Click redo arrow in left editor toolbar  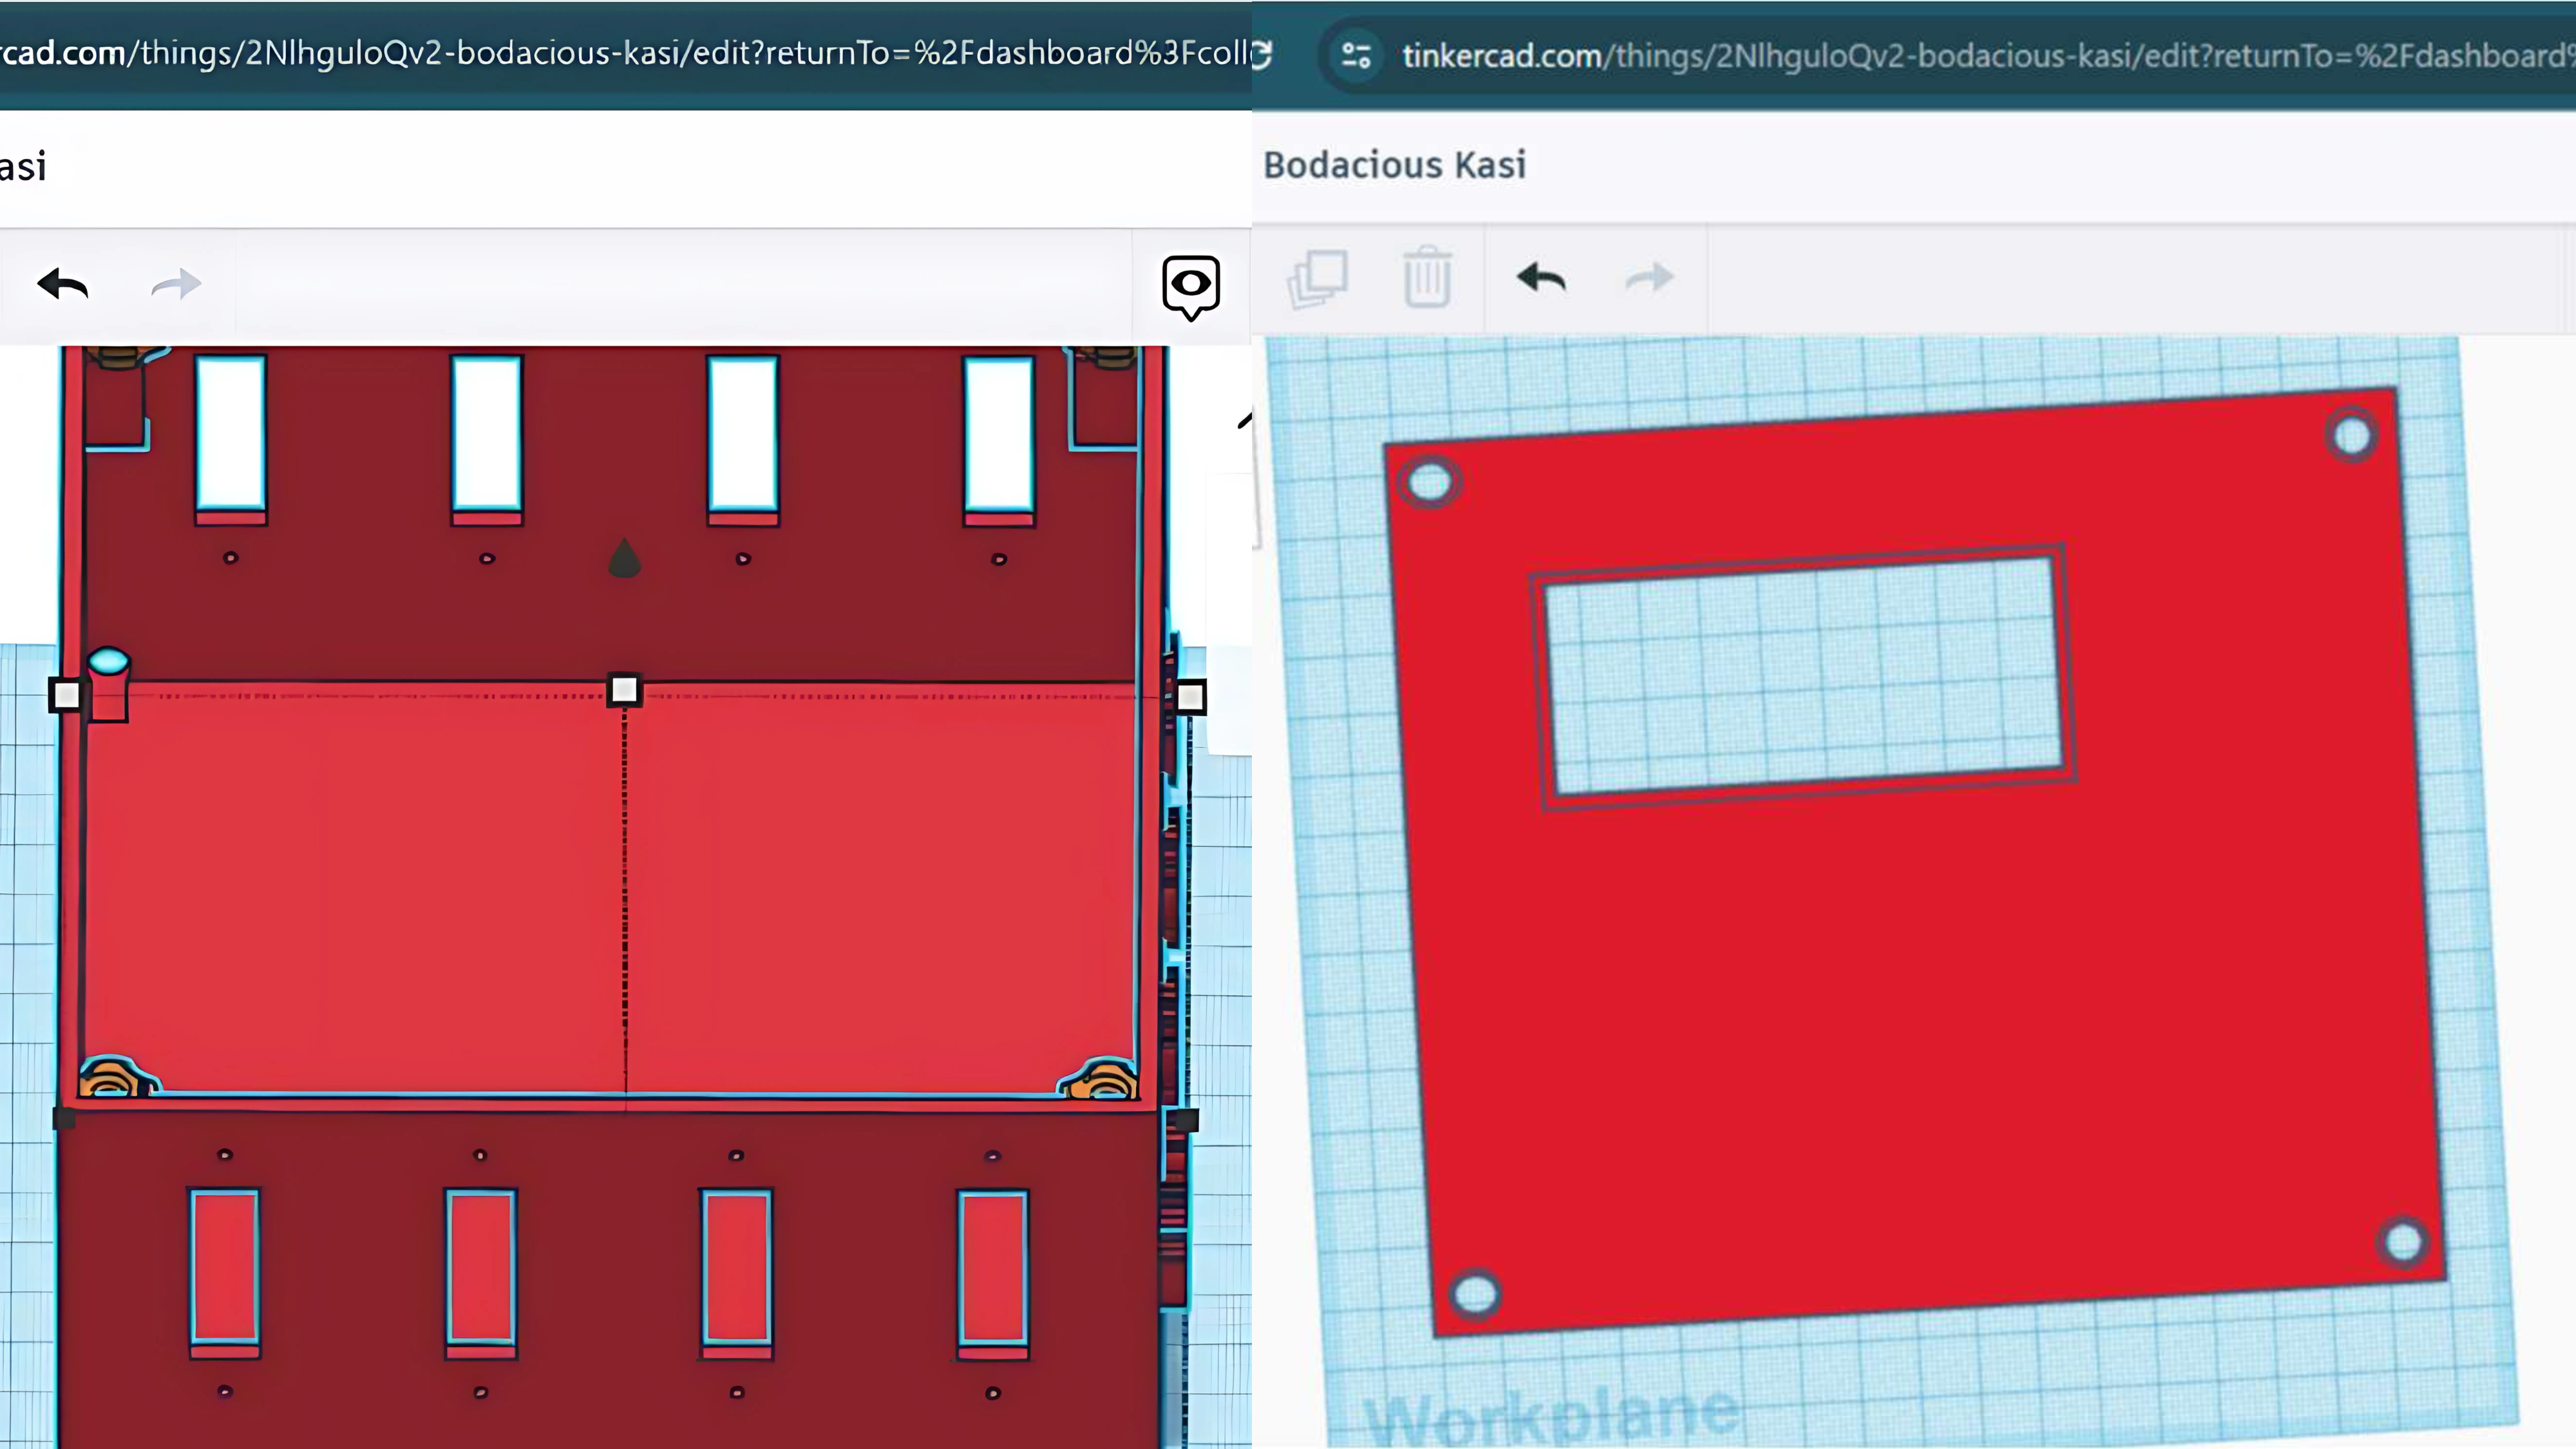pyautogui.click(x=176, y=285)
